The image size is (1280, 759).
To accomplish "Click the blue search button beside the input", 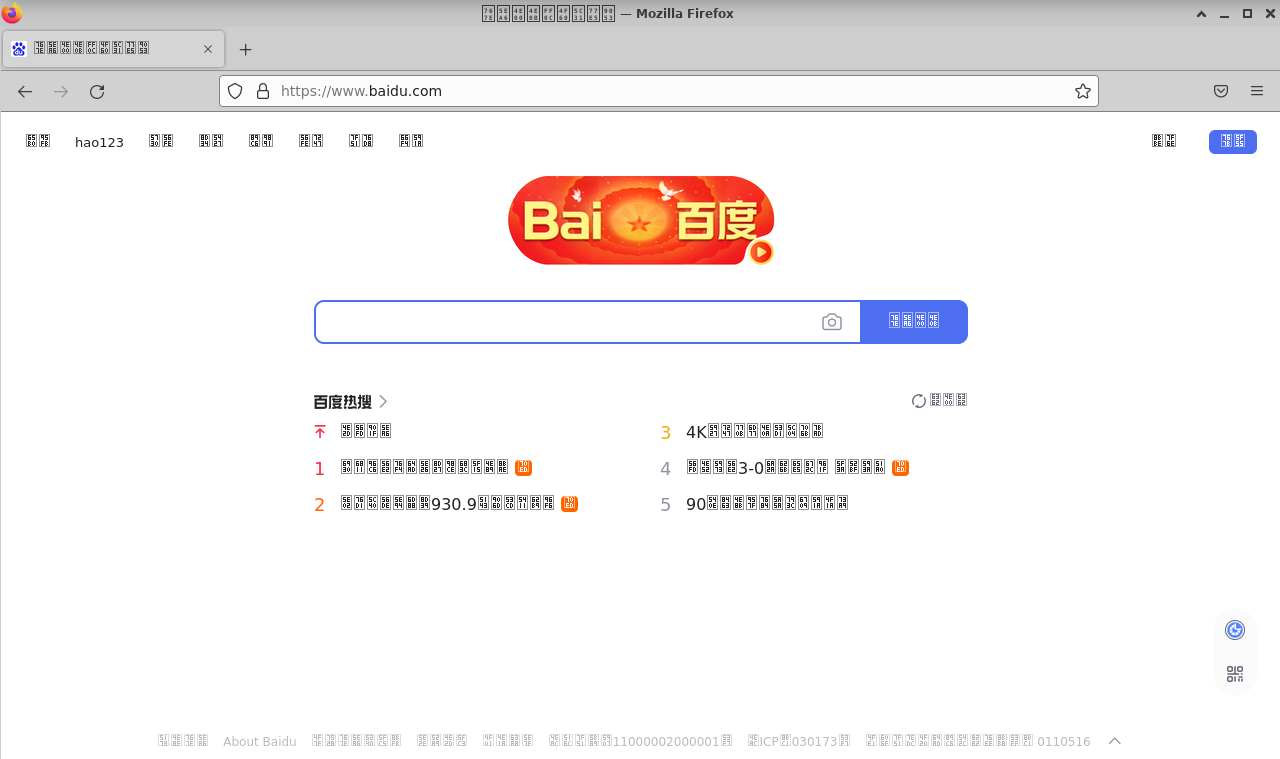I will pyautogui.click(x=913, y=321).
